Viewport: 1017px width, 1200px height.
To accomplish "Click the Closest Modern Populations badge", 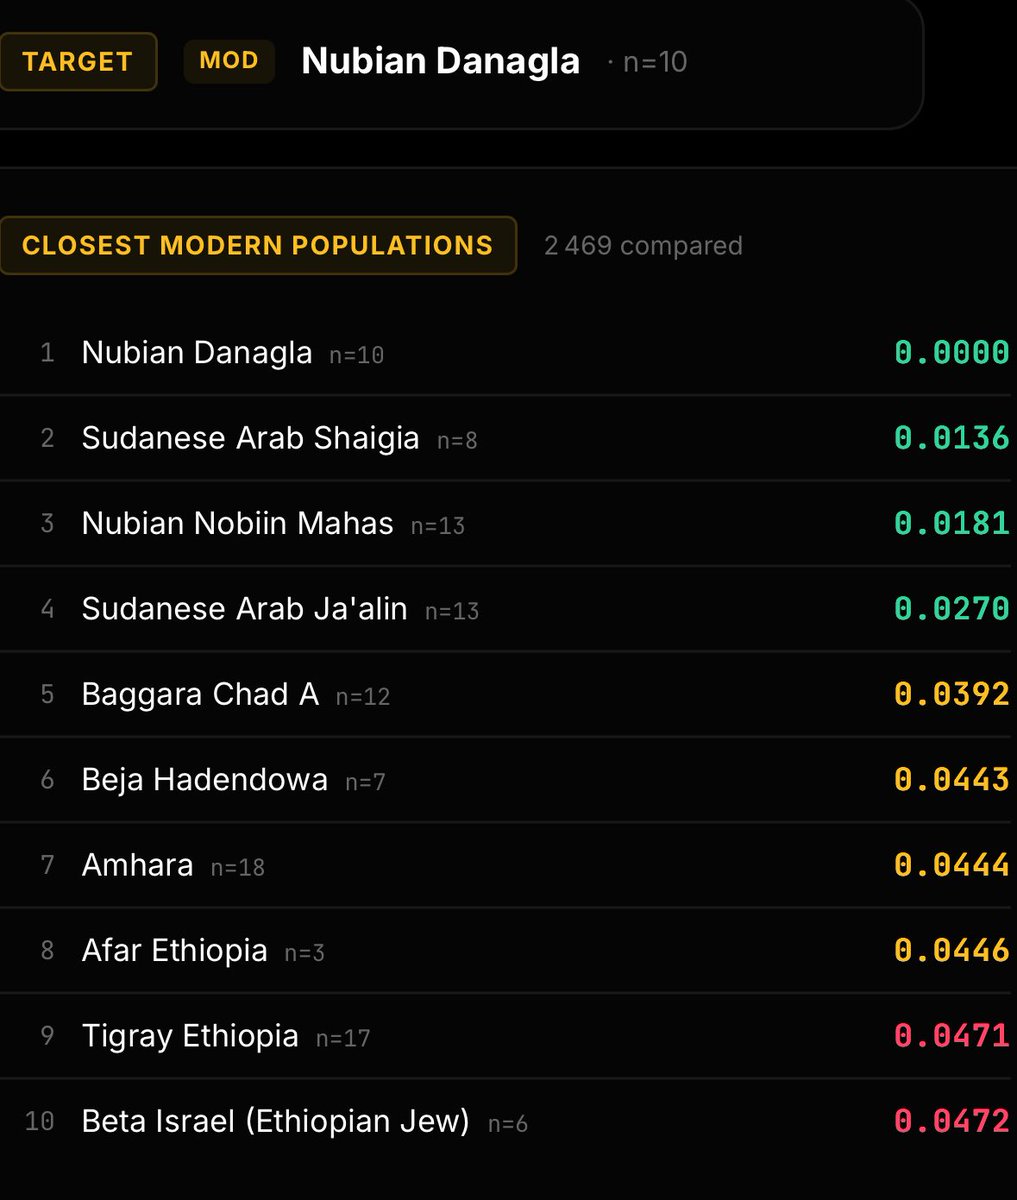I will (258, 245).
